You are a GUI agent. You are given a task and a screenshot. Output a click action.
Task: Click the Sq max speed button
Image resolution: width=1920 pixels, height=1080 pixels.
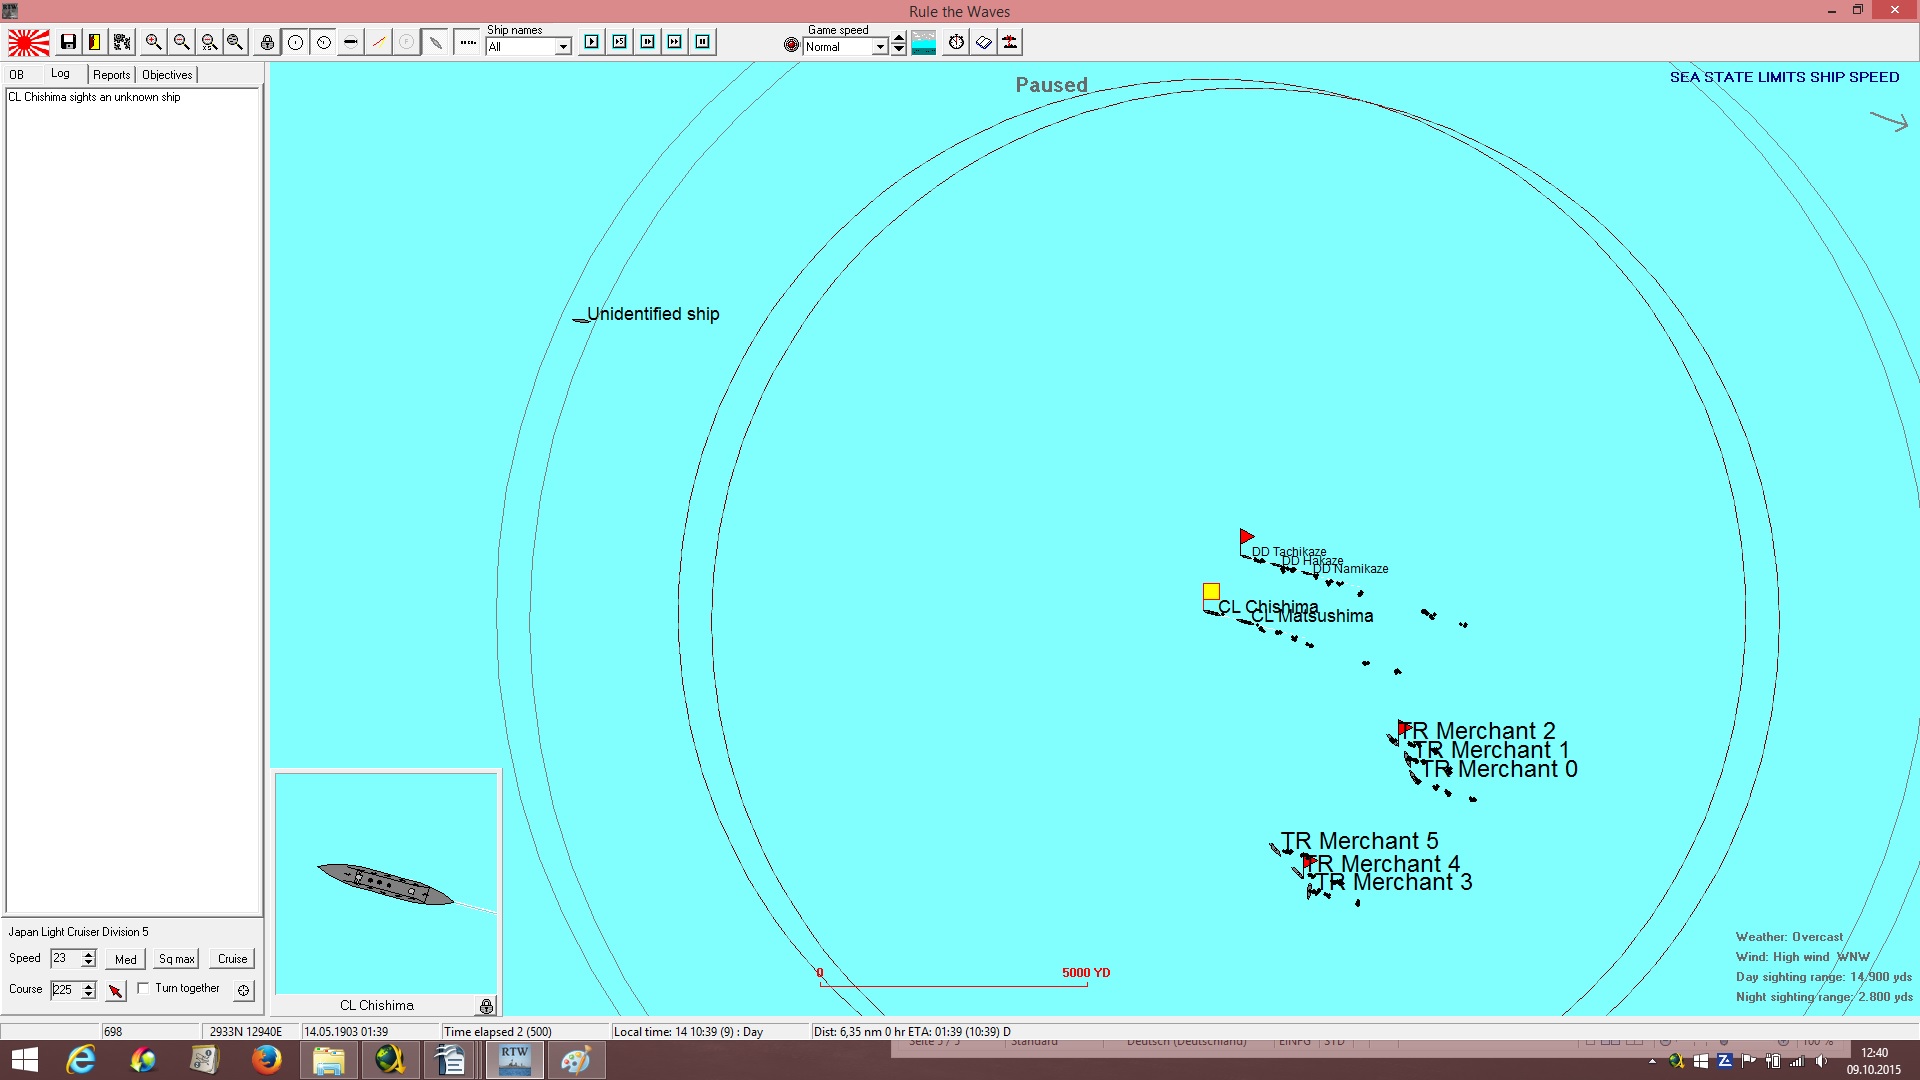click(177, 959)
